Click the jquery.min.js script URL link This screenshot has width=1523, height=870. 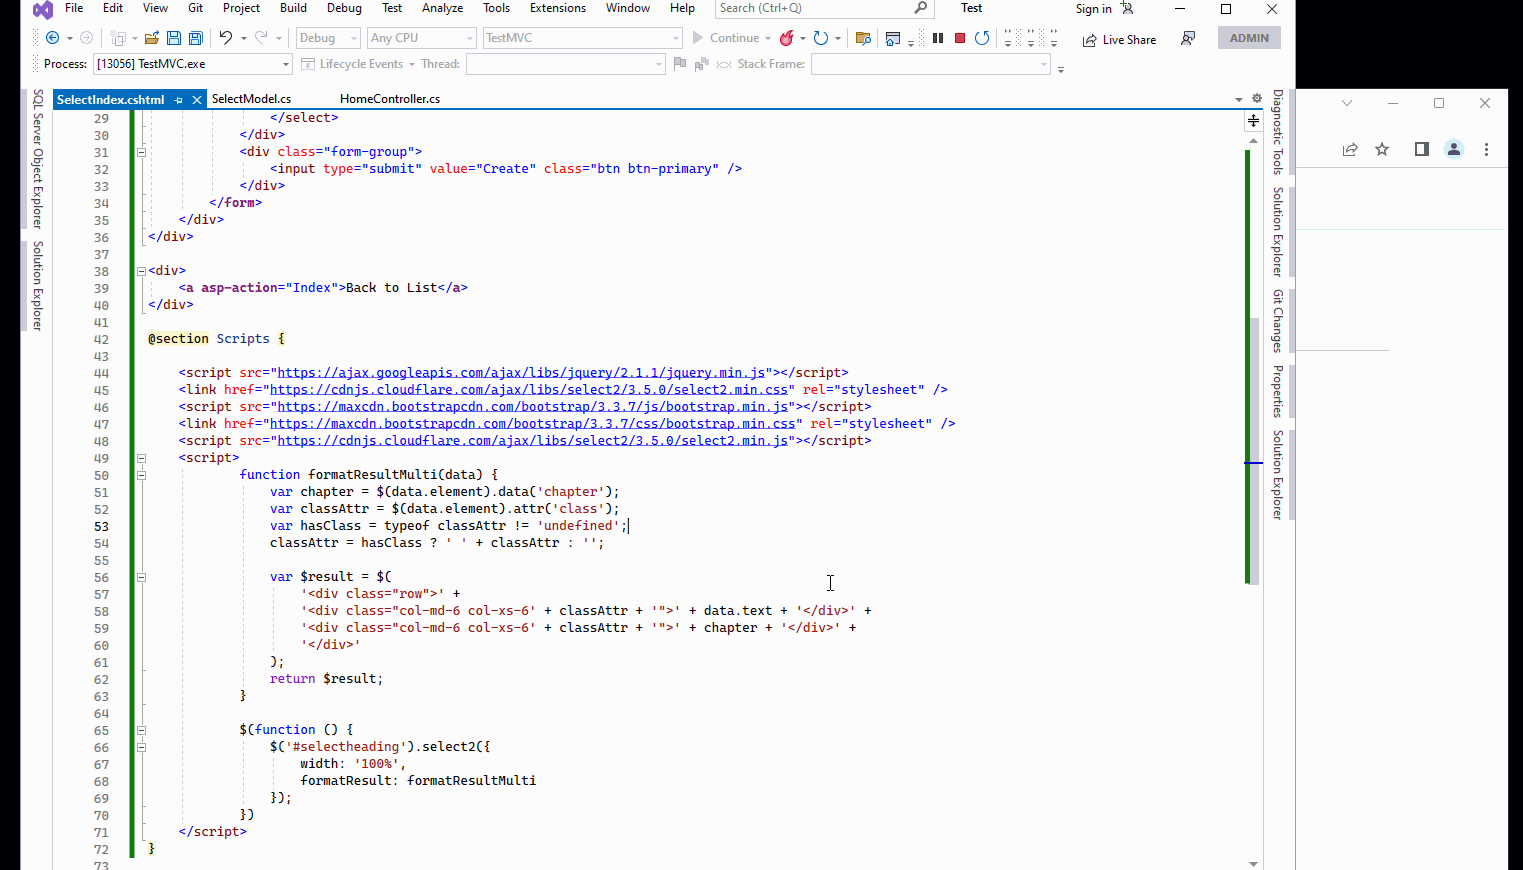[x=521, y=373]
